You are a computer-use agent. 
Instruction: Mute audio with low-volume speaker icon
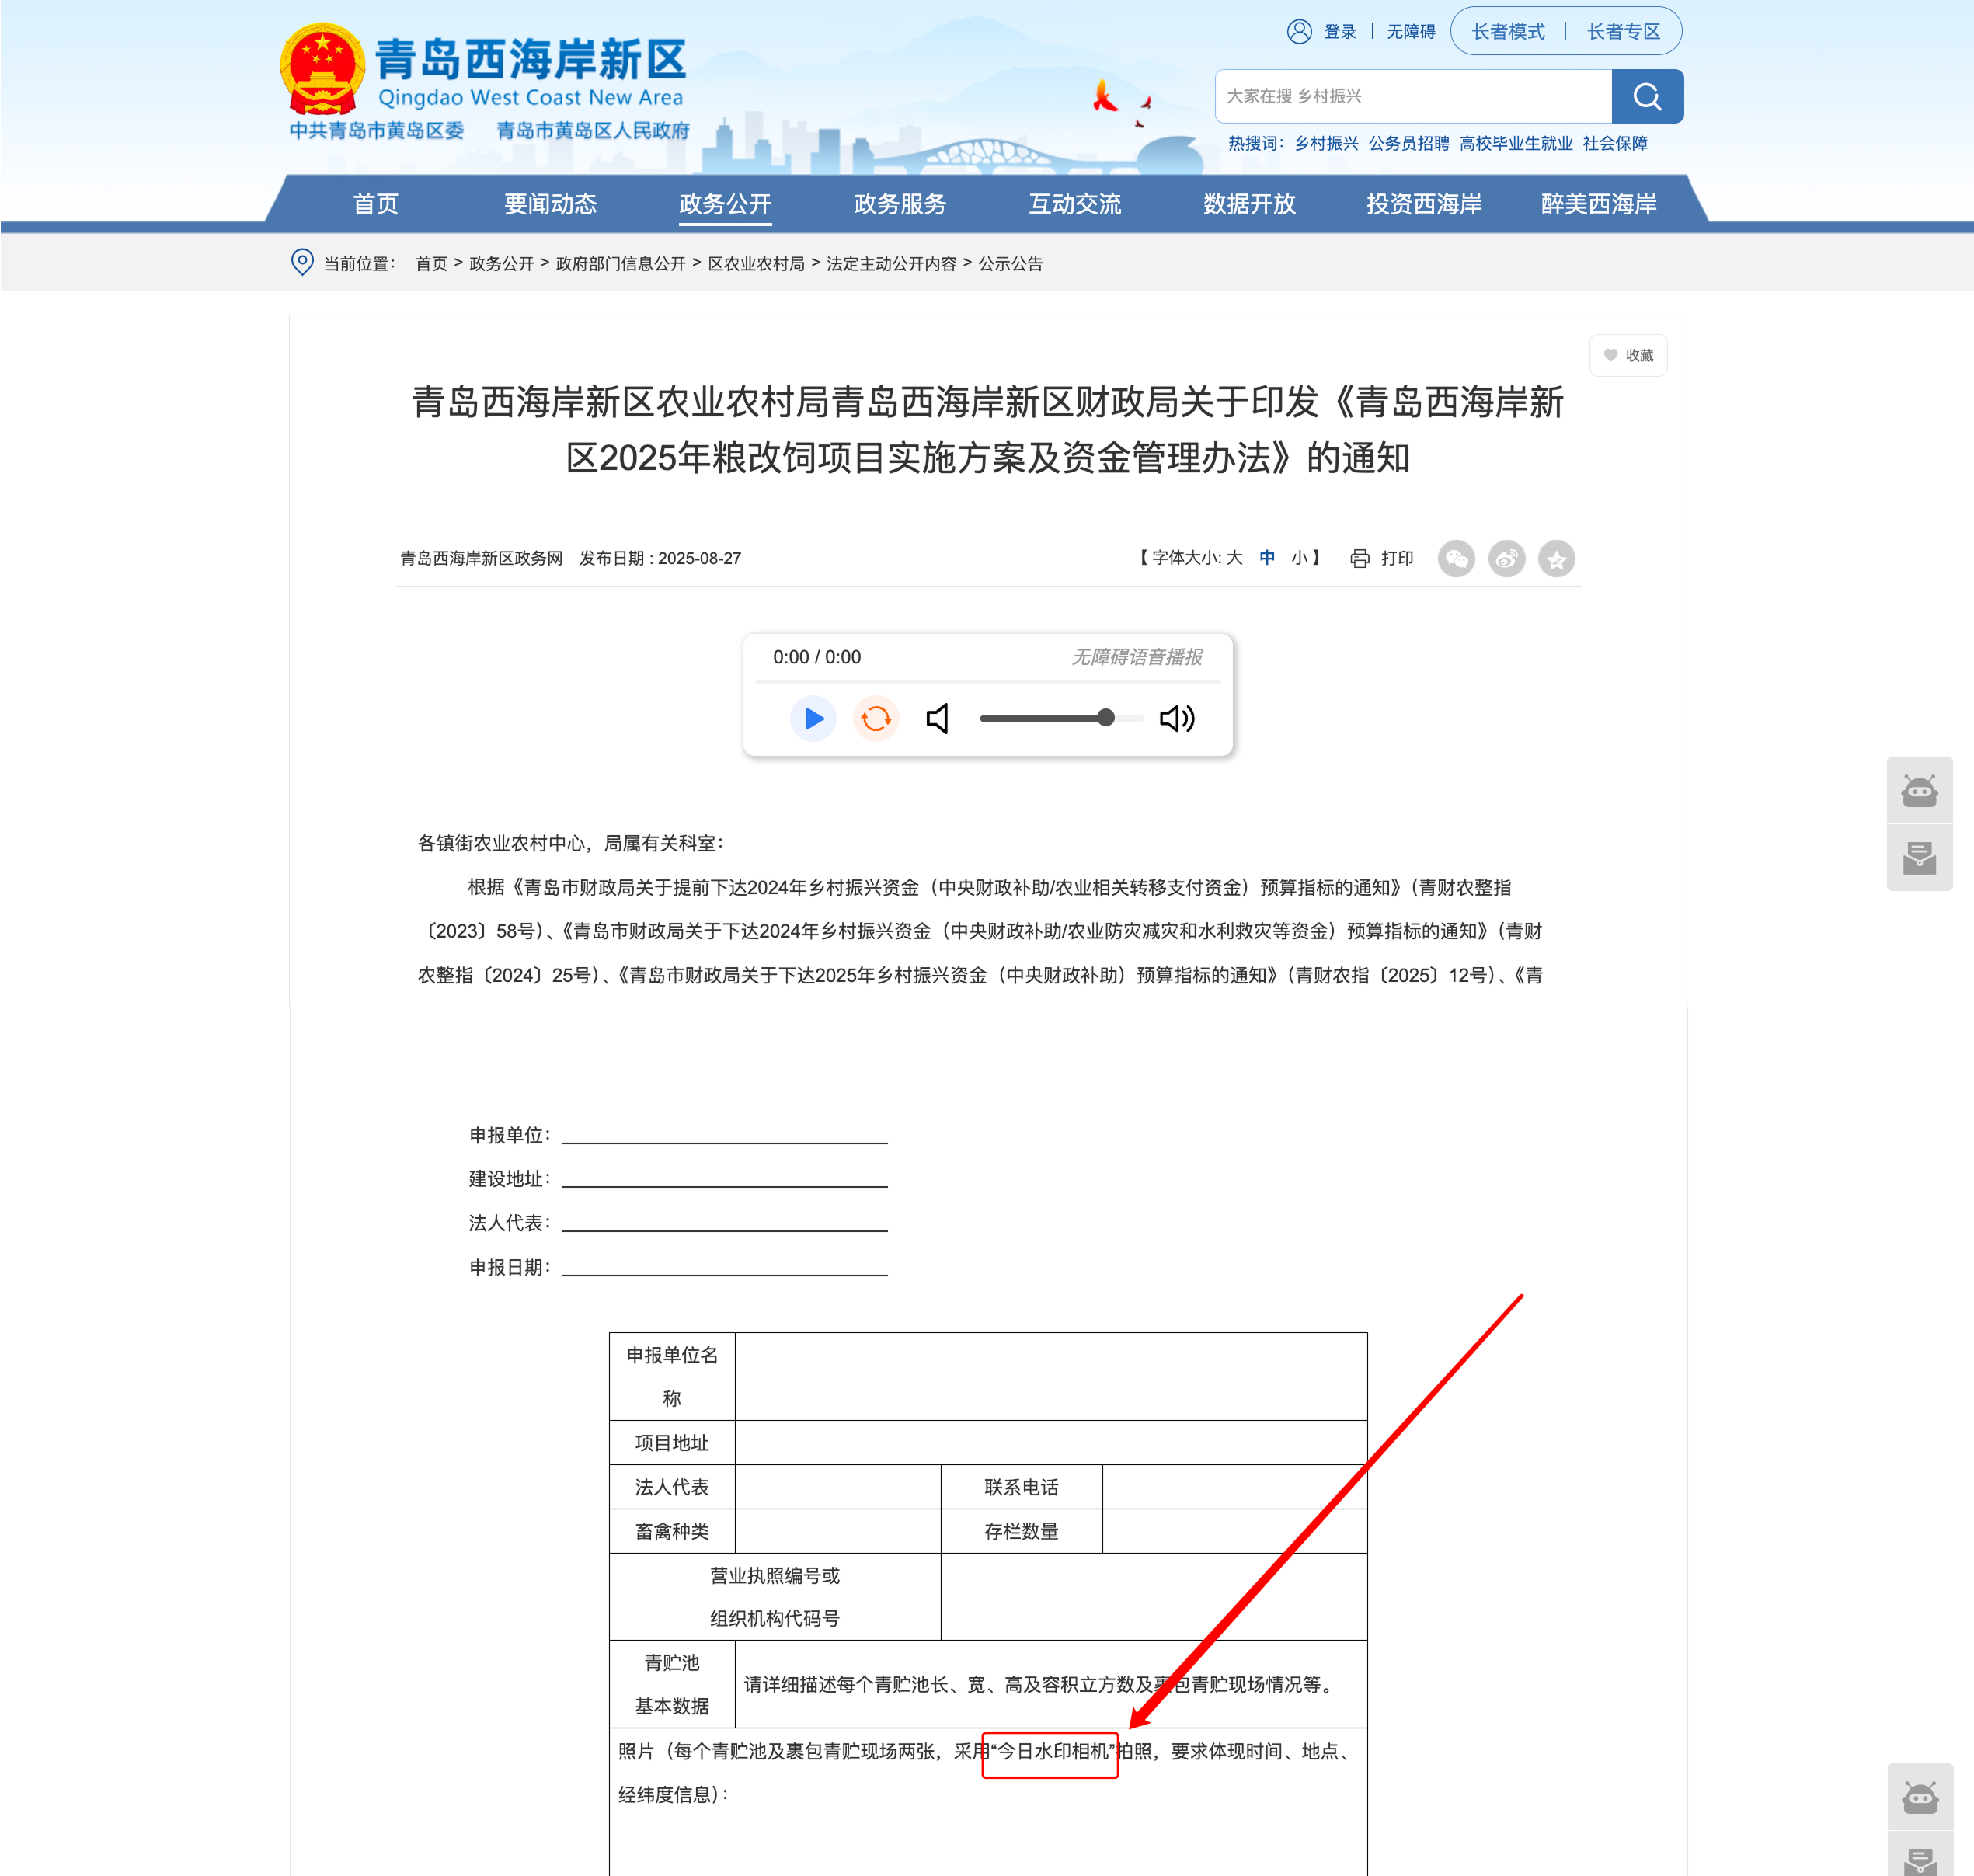click(938, 718)
